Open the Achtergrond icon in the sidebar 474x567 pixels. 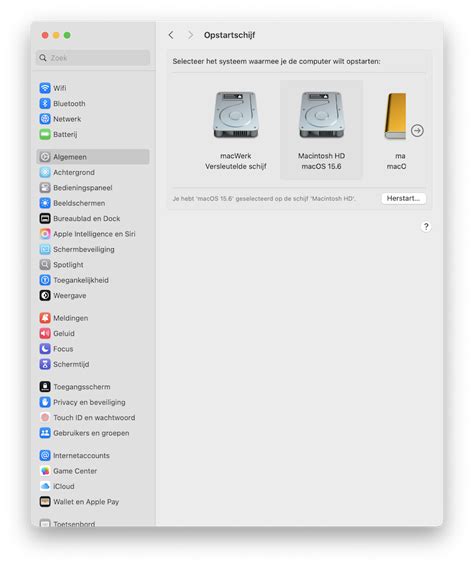click(x=45, y=172)
